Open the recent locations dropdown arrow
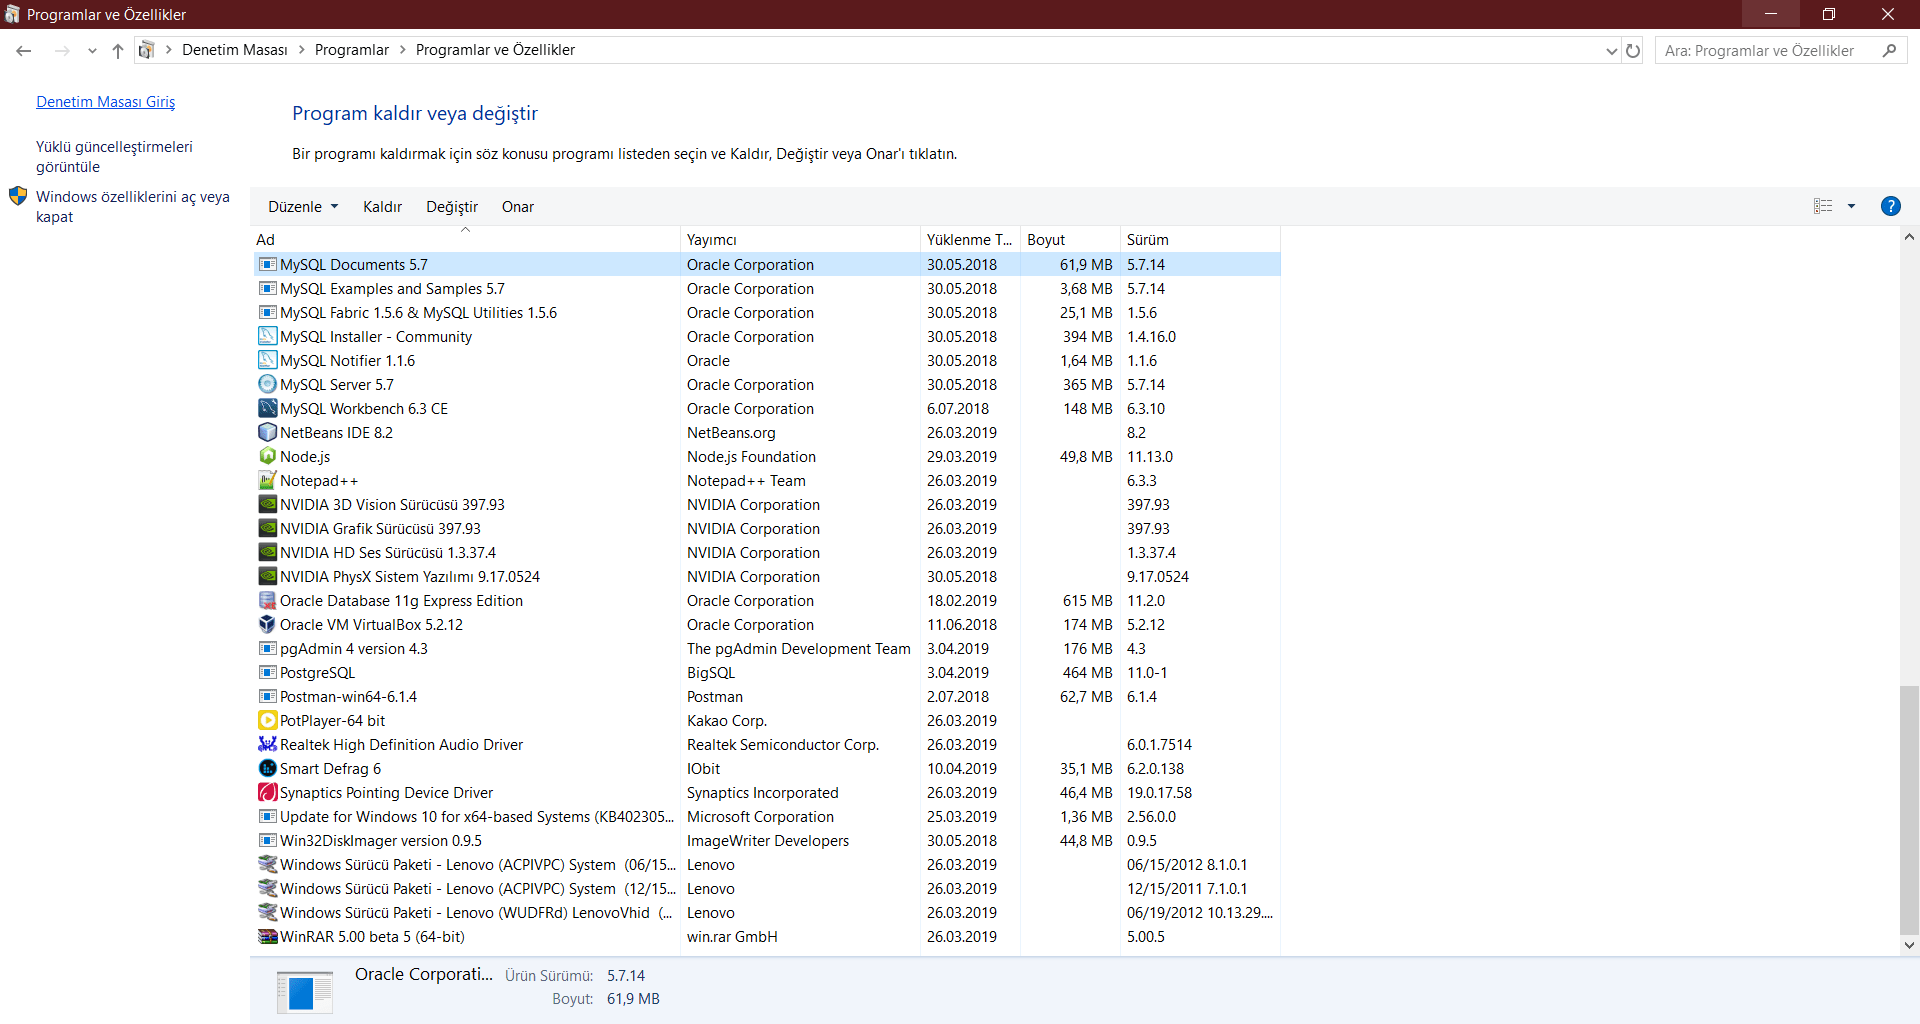This screenshot has width=1920, height=1024. [92, 50]
